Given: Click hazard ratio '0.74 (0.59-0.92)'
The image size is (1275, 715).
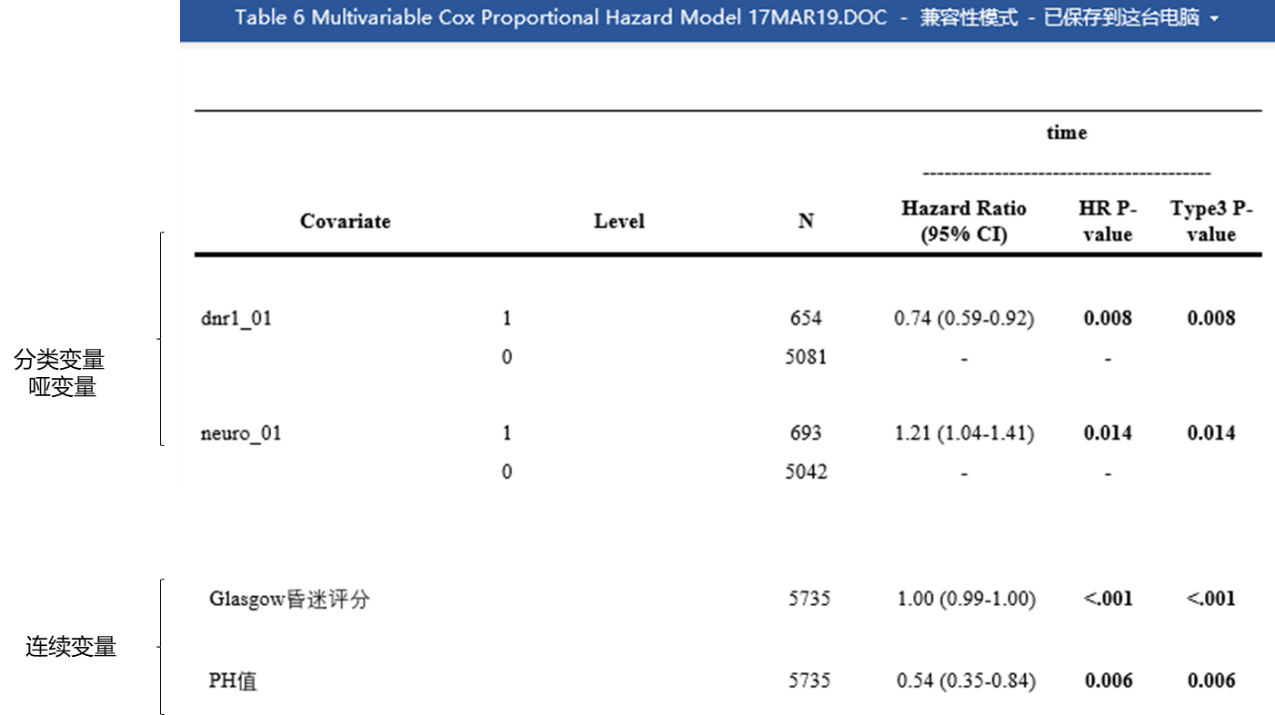Looking at the screenshot, I should pyautogui.click(x=964, y=318).
